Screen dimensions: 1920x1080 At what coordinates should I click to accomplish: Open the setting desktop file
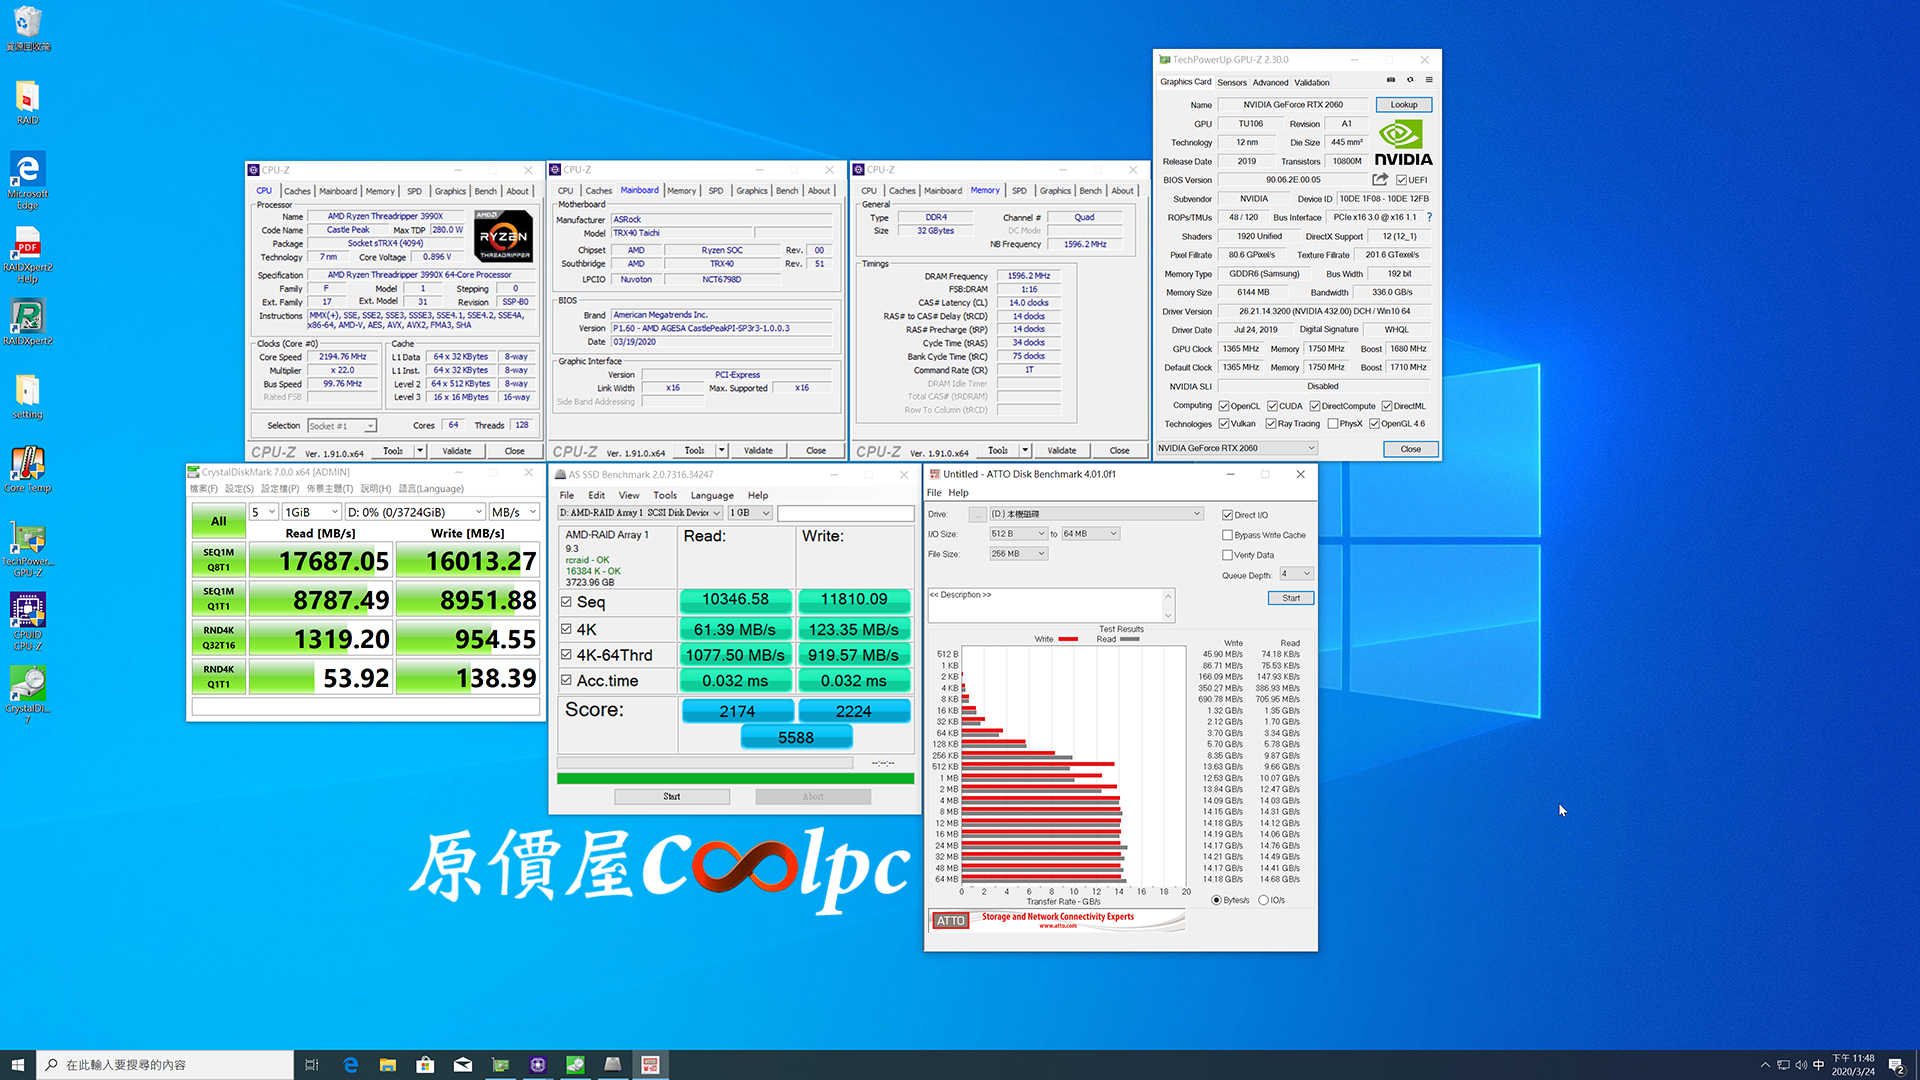pyautogui.click(x=28, y=396)
